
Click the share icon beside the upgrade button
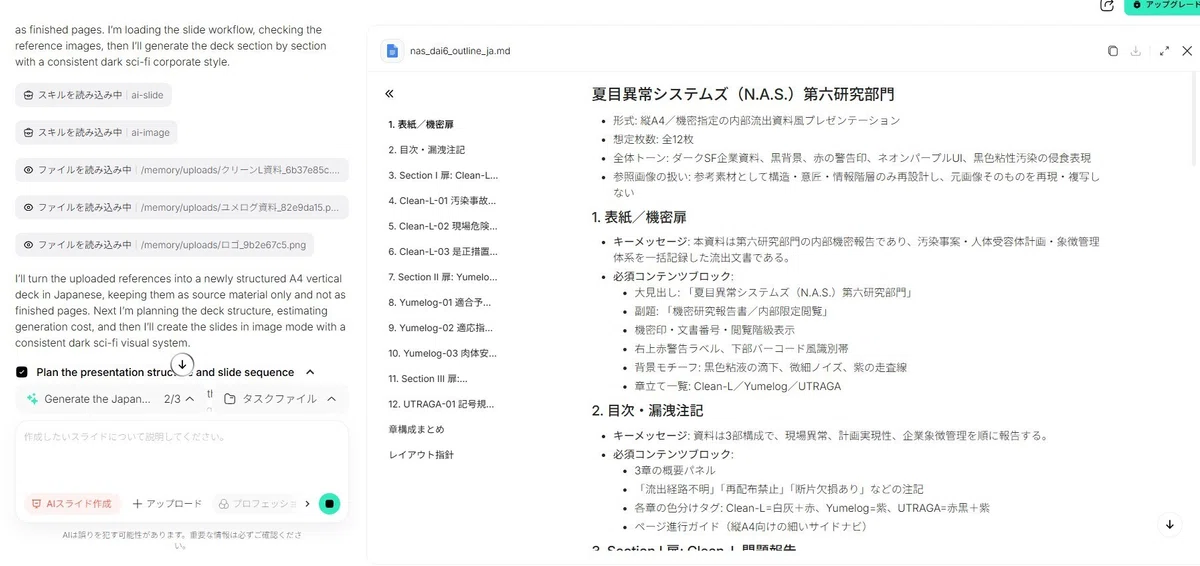click(1106, 5)
